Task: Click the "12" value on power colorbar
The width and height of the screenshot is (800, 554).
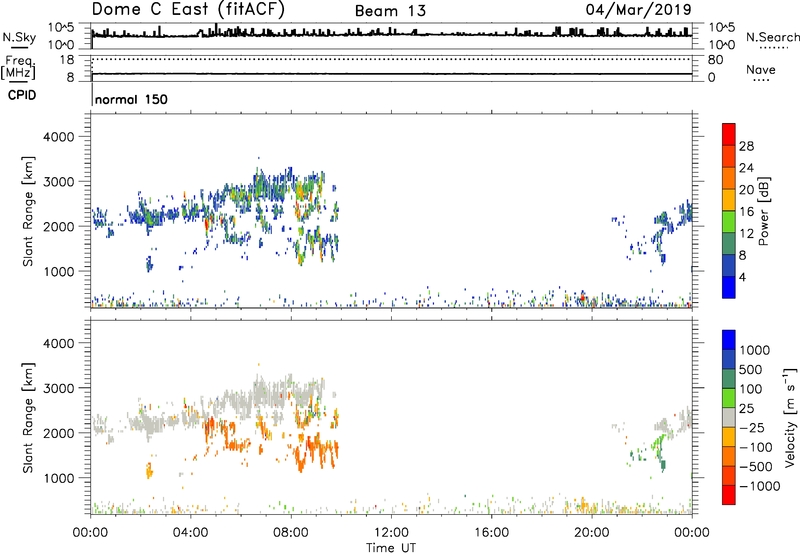Action: 746,234
